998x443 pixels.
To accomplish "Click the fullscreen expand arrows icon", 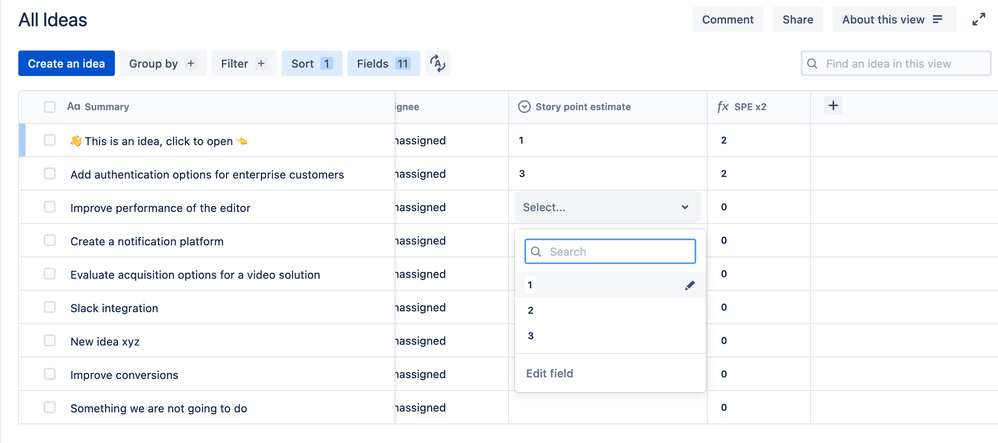I will click(978, 20).
